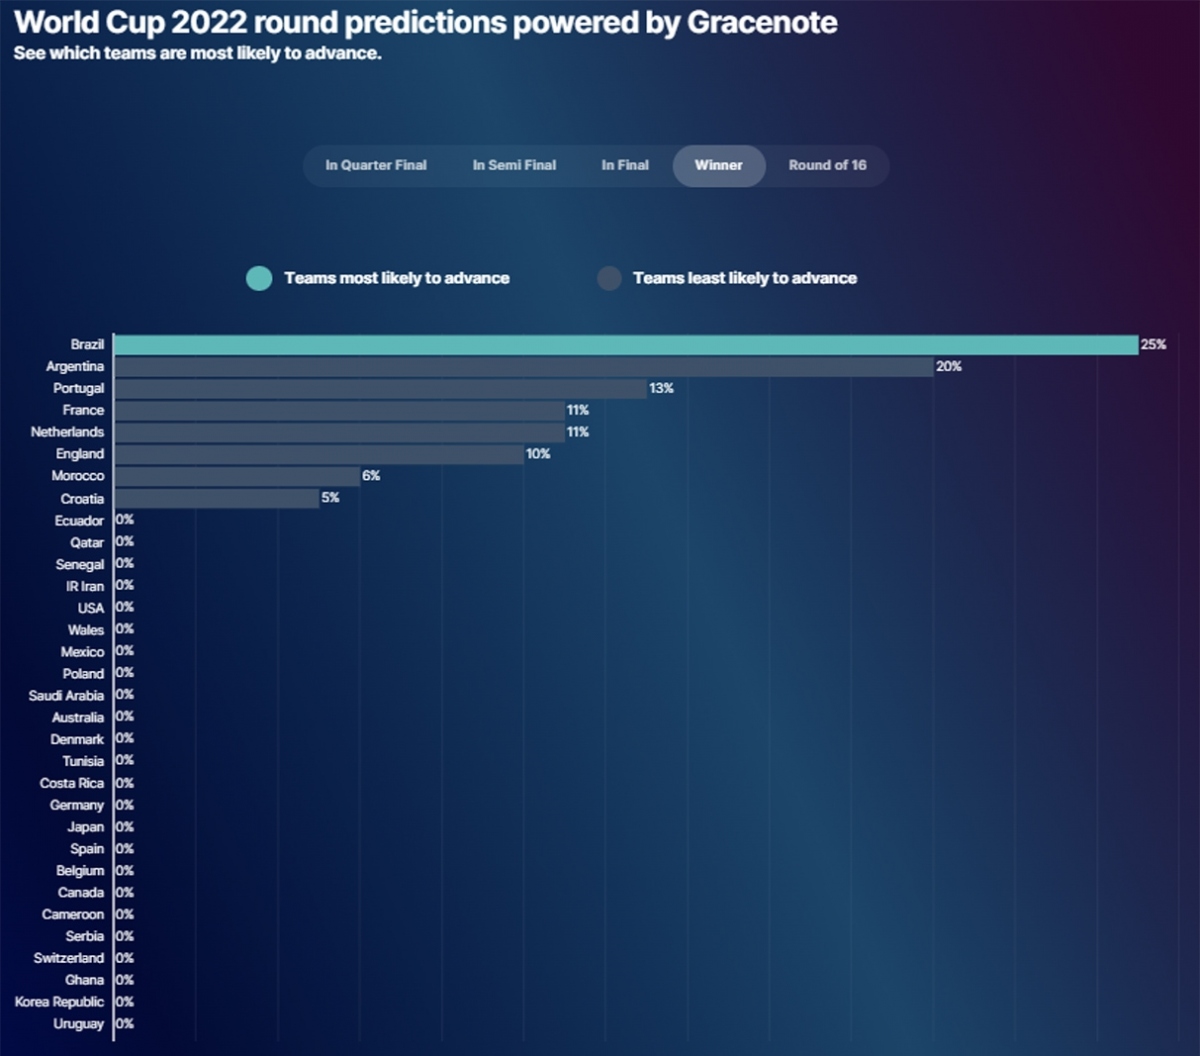Show the Round of 16 predictions
1200x1056 pixels.
(x=827, y=165)
